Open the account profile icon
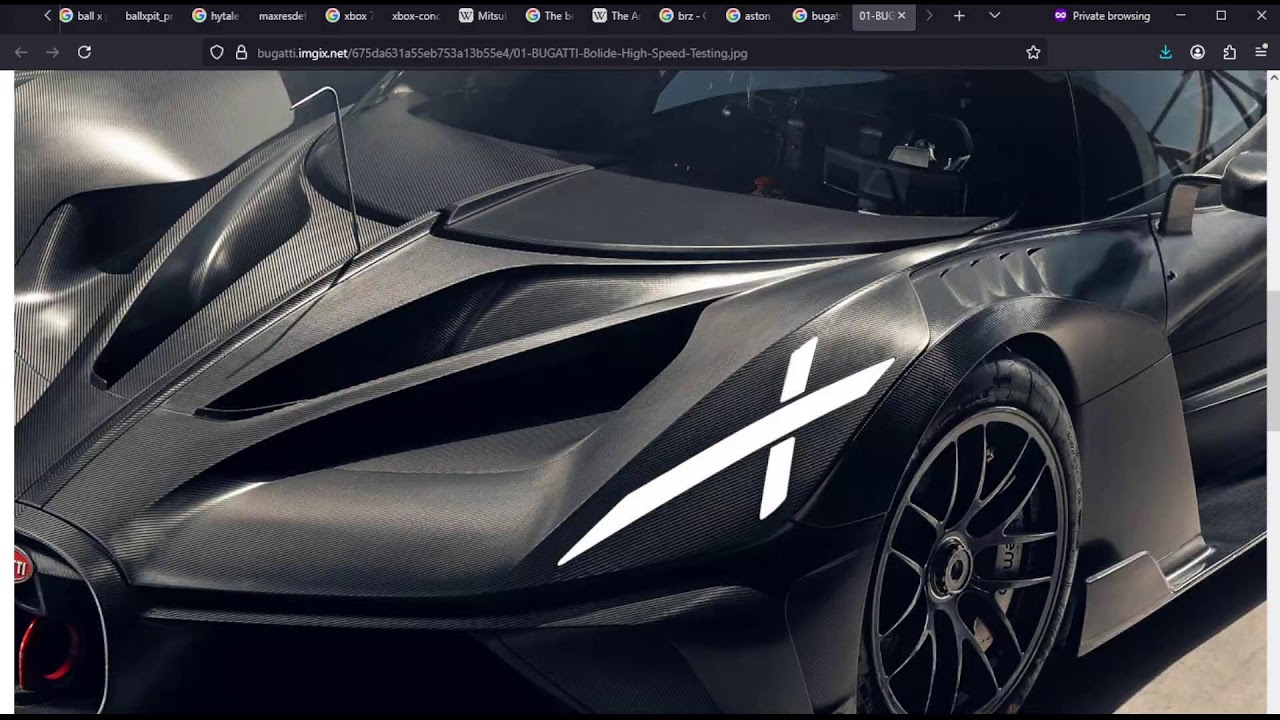1280x720 pixels. point(1198,52)
